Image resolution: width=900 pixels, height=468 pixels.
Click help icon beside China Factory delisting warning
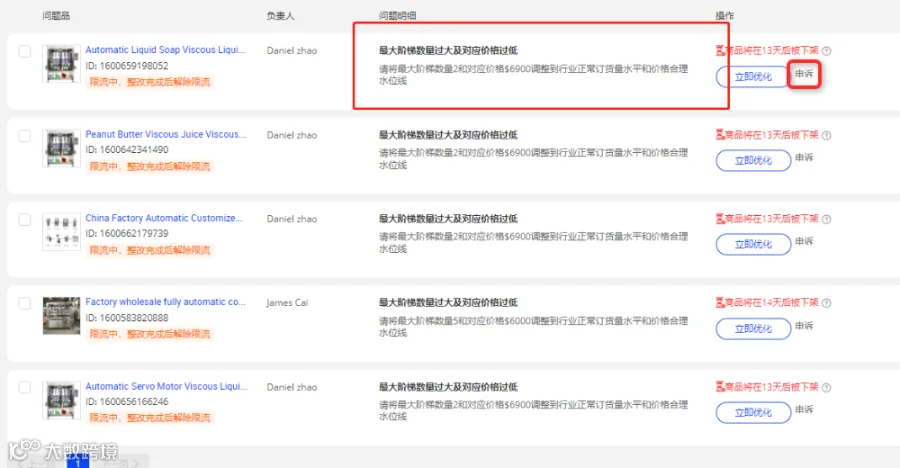(827, 219)
